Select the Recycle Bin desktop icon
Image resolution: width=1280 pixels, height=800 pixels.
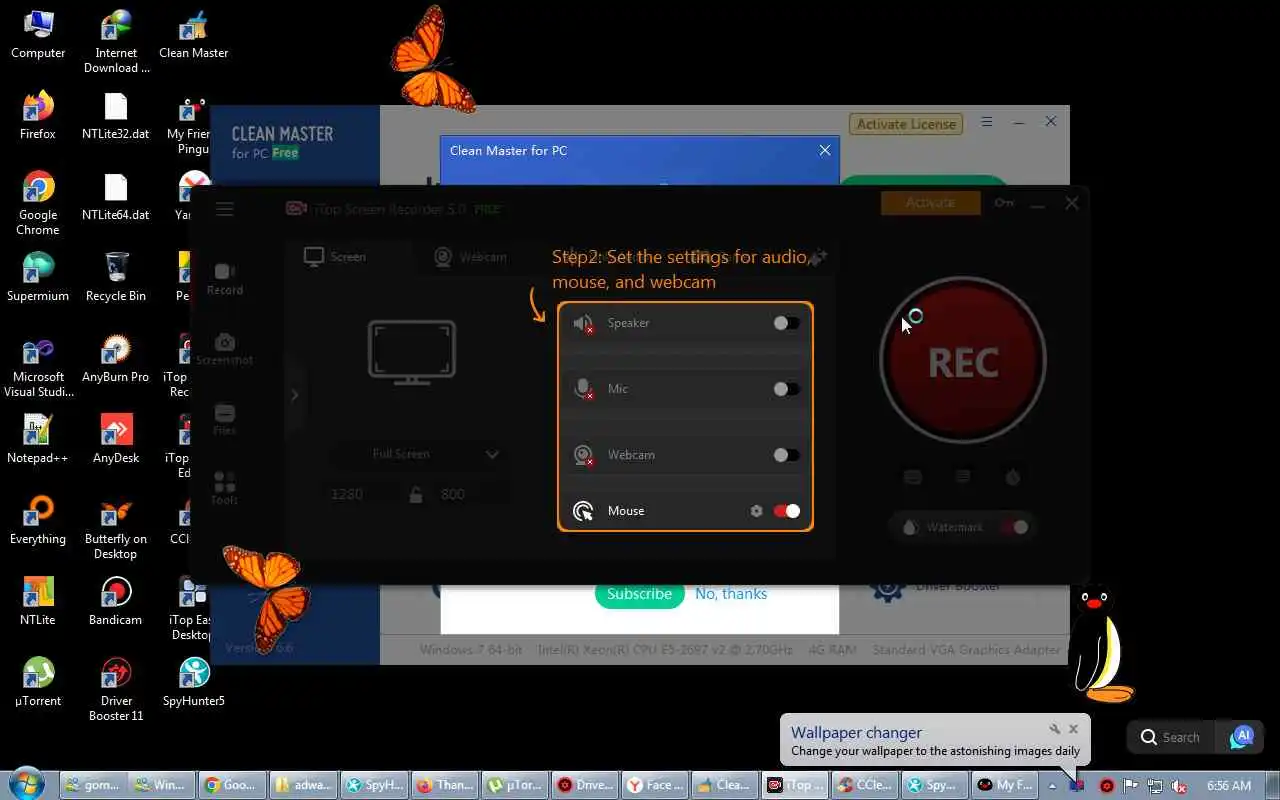click(x=116, y=277)
